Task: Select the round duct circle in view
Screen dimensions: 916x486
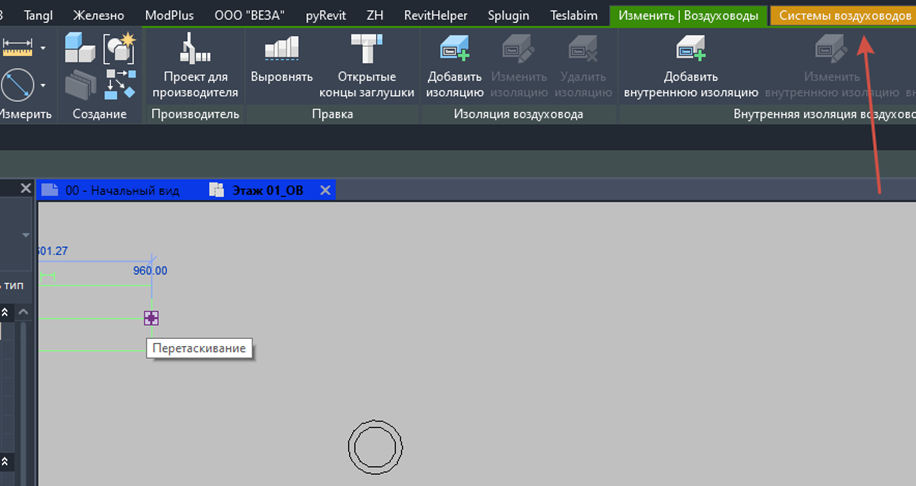Action: click(375, 447)
